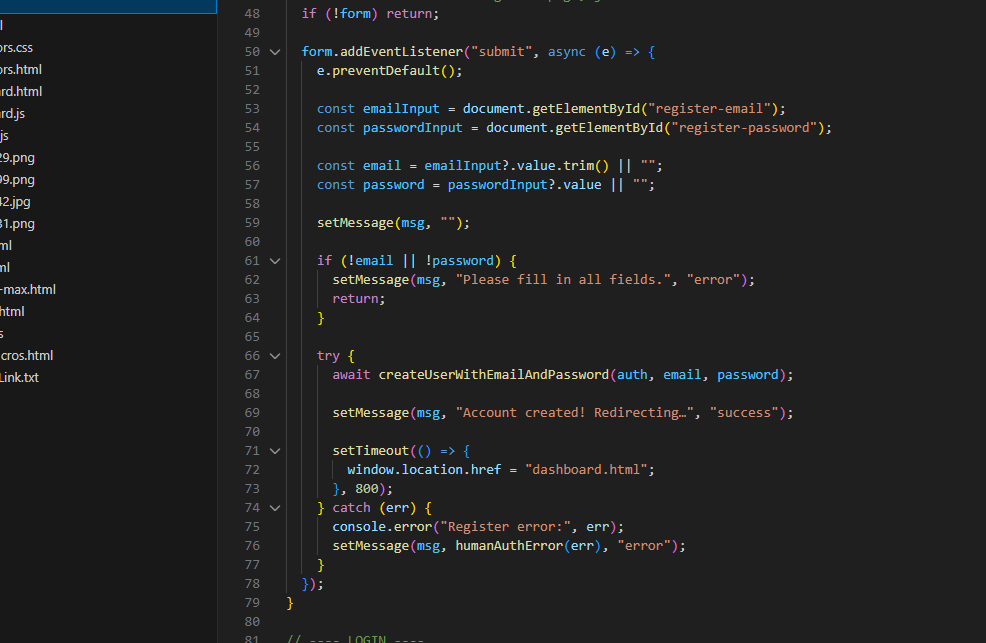
Task: Collapse the setTimeout fold at line 71
Action: (276, 451)
